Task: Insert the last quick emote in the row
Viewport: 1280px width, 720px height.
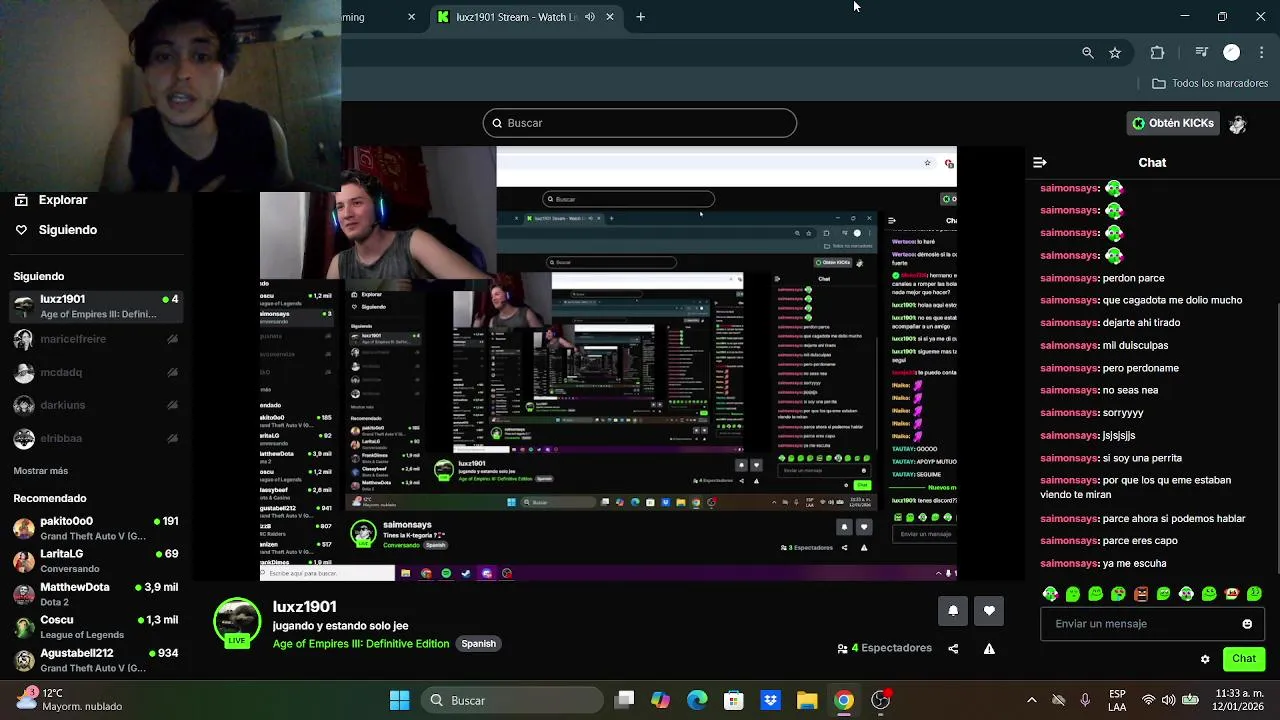Action: point(1254,594)
